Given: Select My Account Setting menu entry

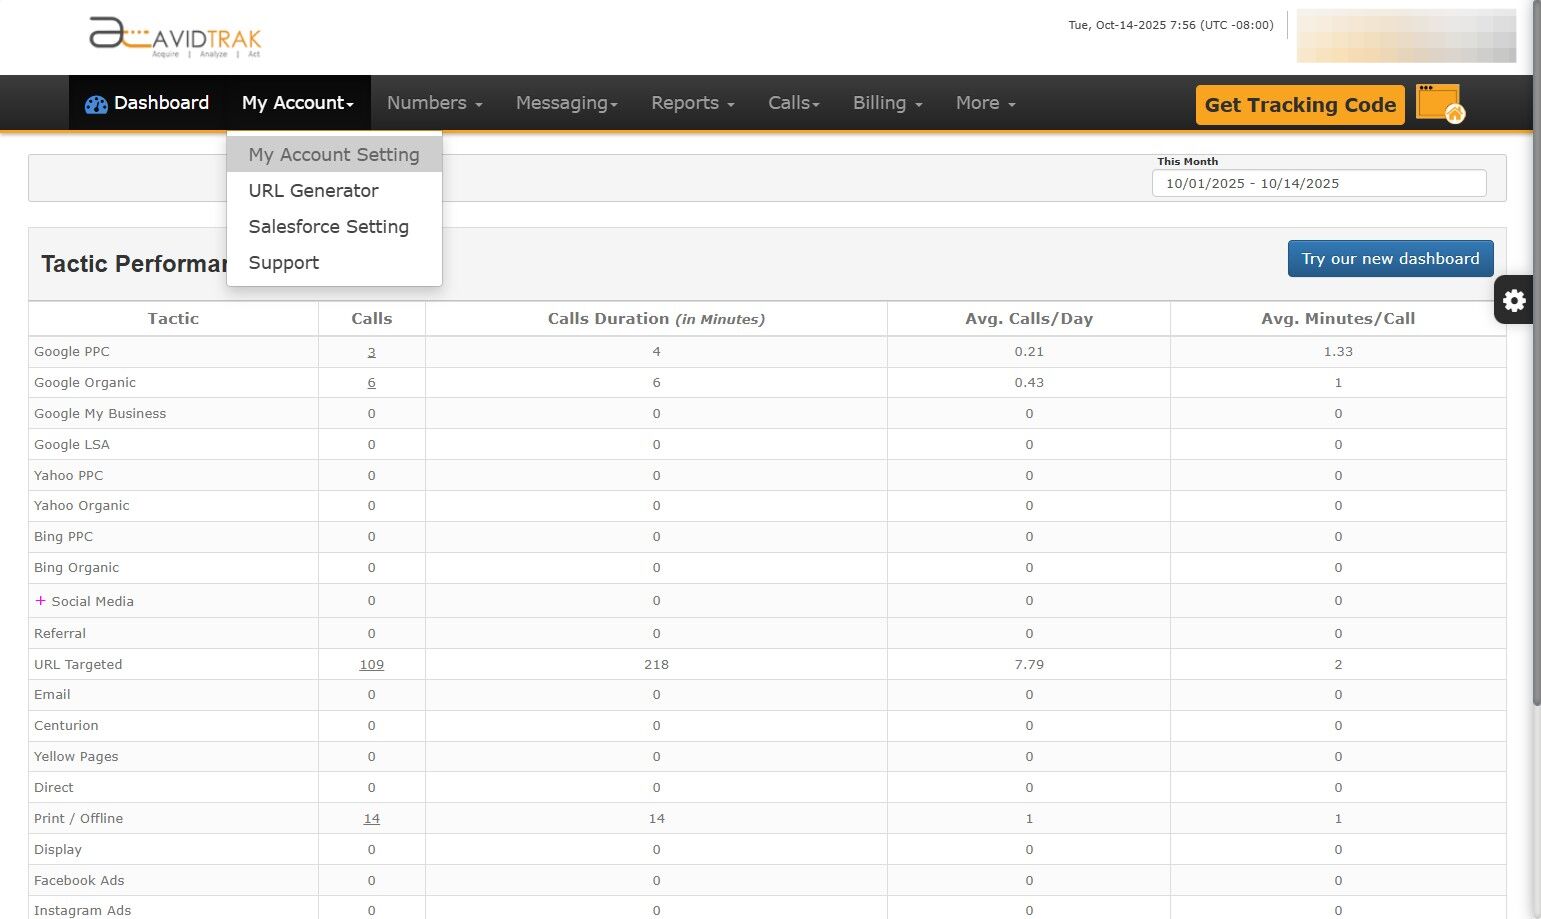Looking at the screenshot, I should coord(334,155).
